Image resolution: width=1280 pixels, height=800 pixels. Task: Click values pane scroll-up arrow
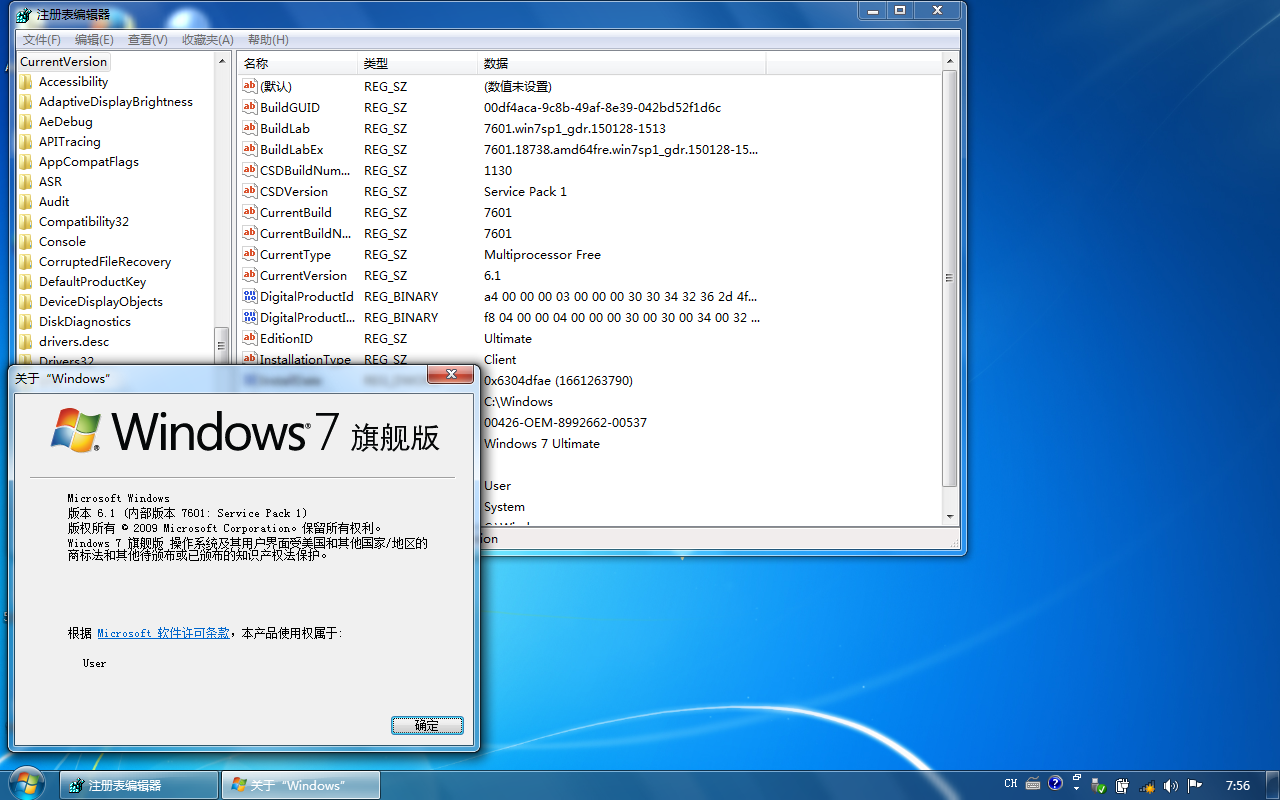(x=950, y=62)
